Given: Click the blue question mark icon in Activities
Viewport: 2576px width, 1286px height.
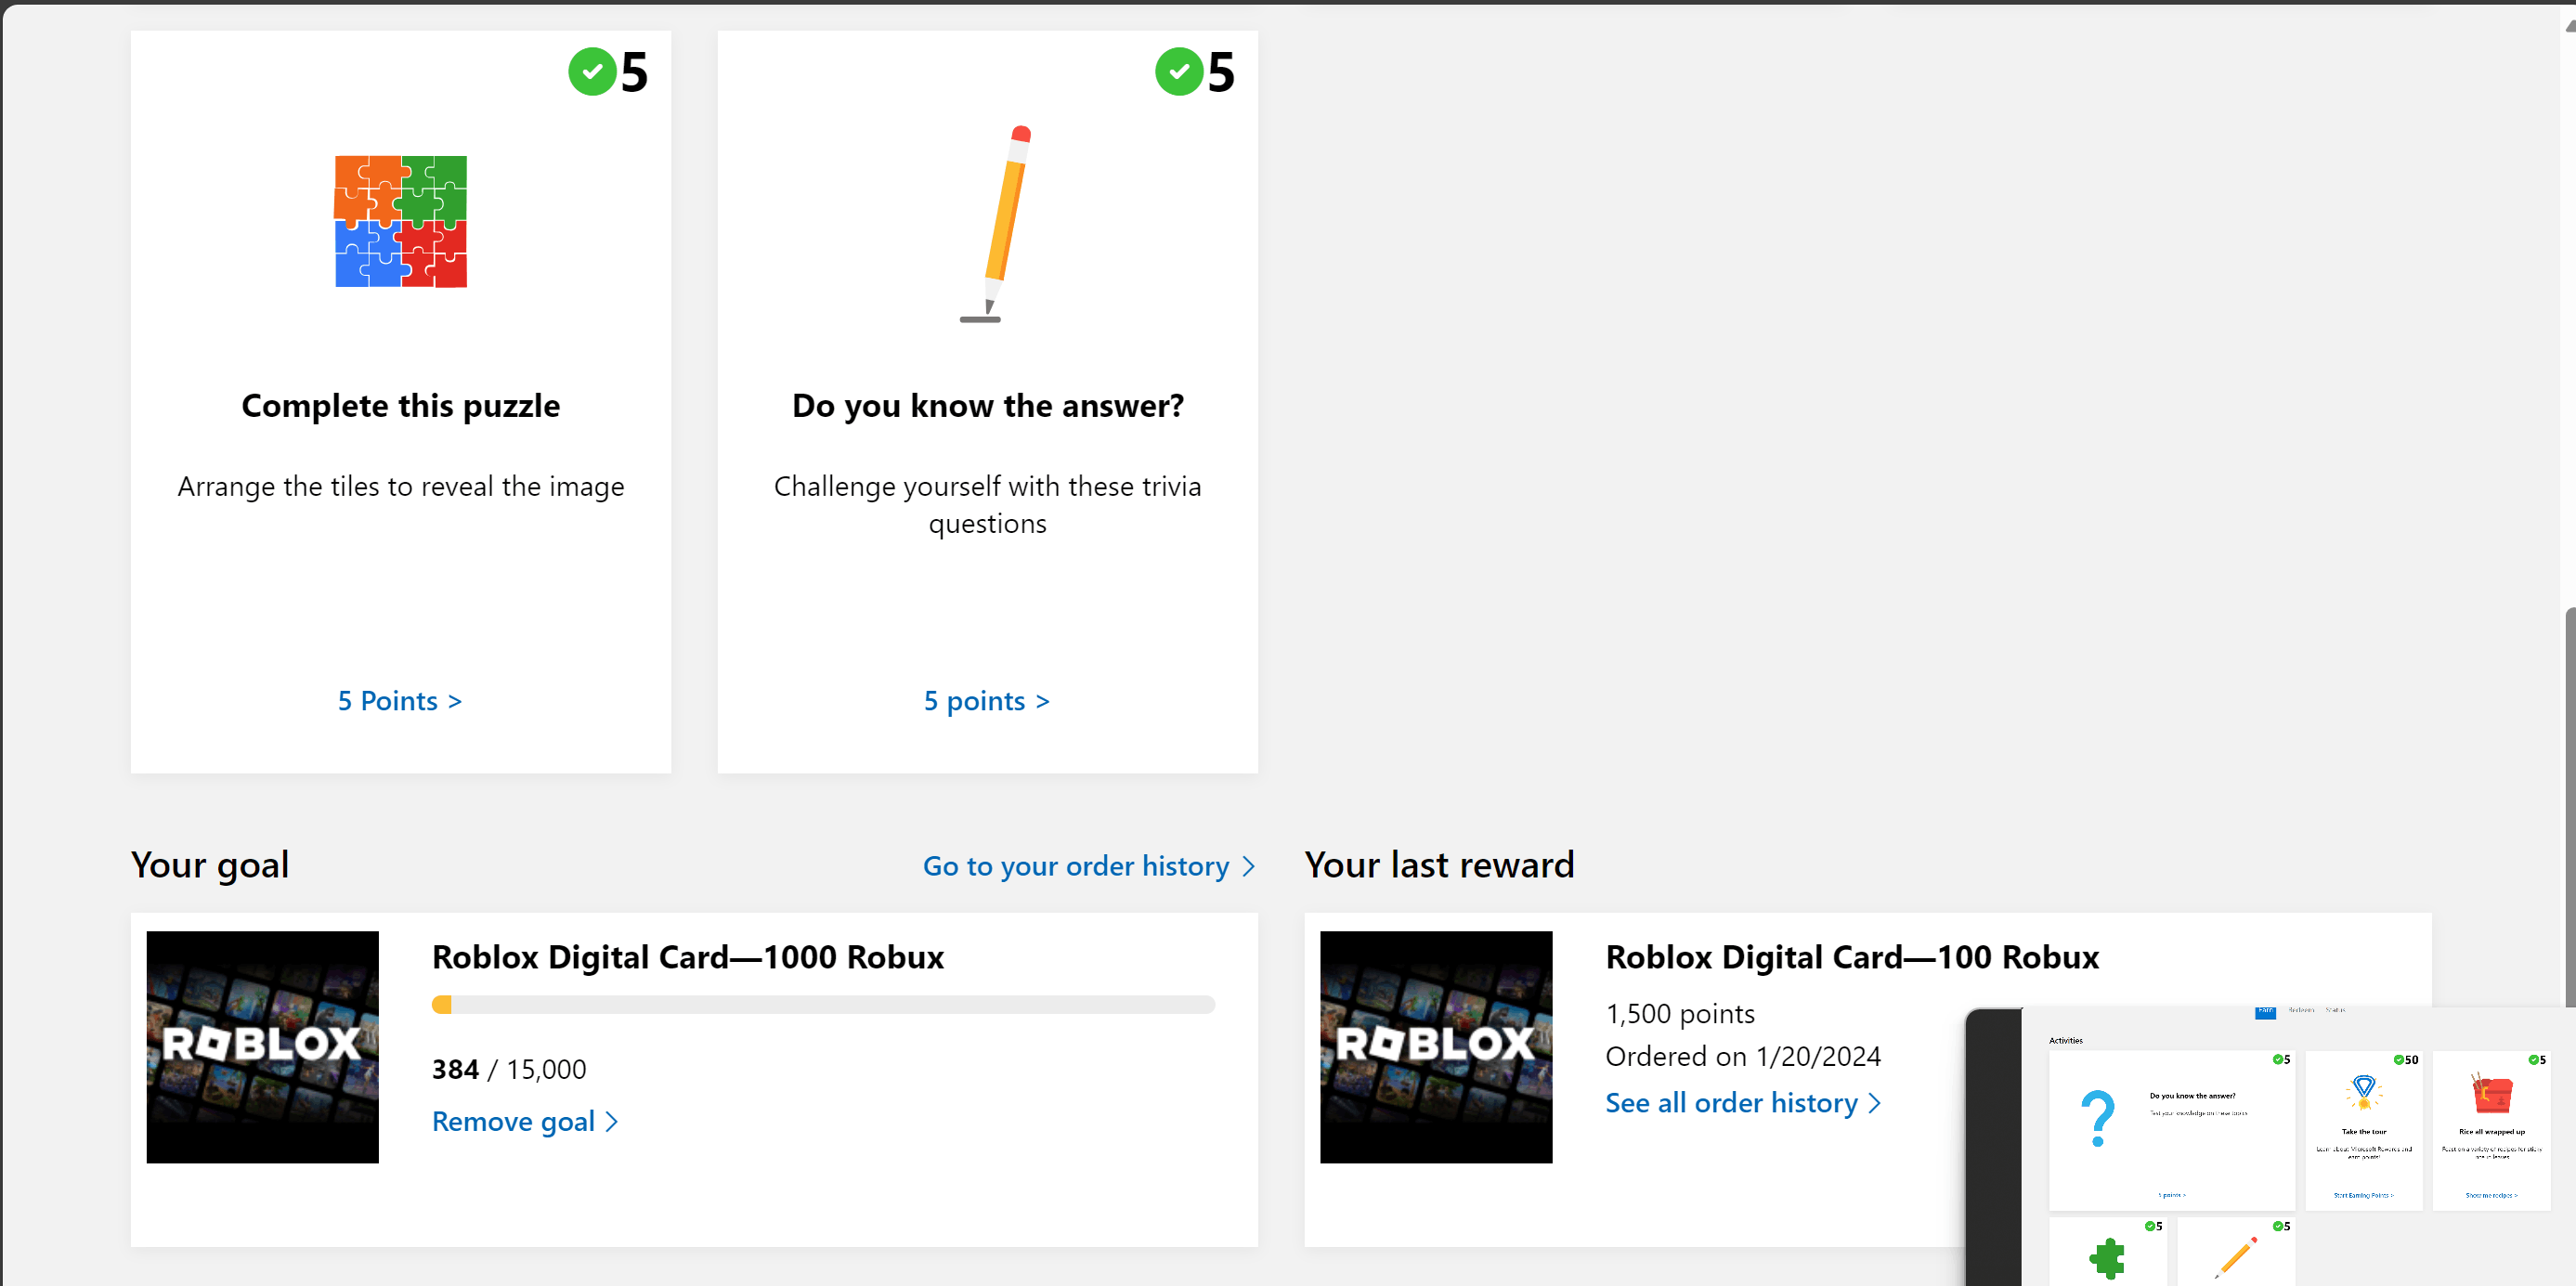Looking at the screenshot, I should (2099, 1116).
